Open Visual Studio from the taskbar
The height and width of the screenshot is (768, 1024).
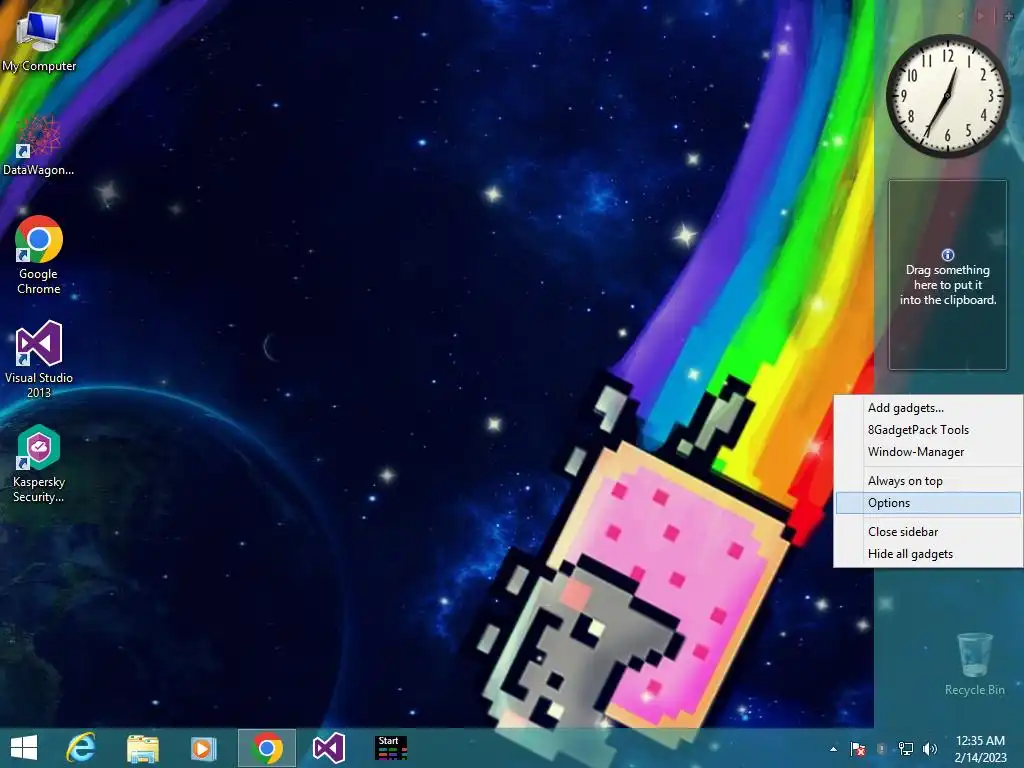[328, 748]
